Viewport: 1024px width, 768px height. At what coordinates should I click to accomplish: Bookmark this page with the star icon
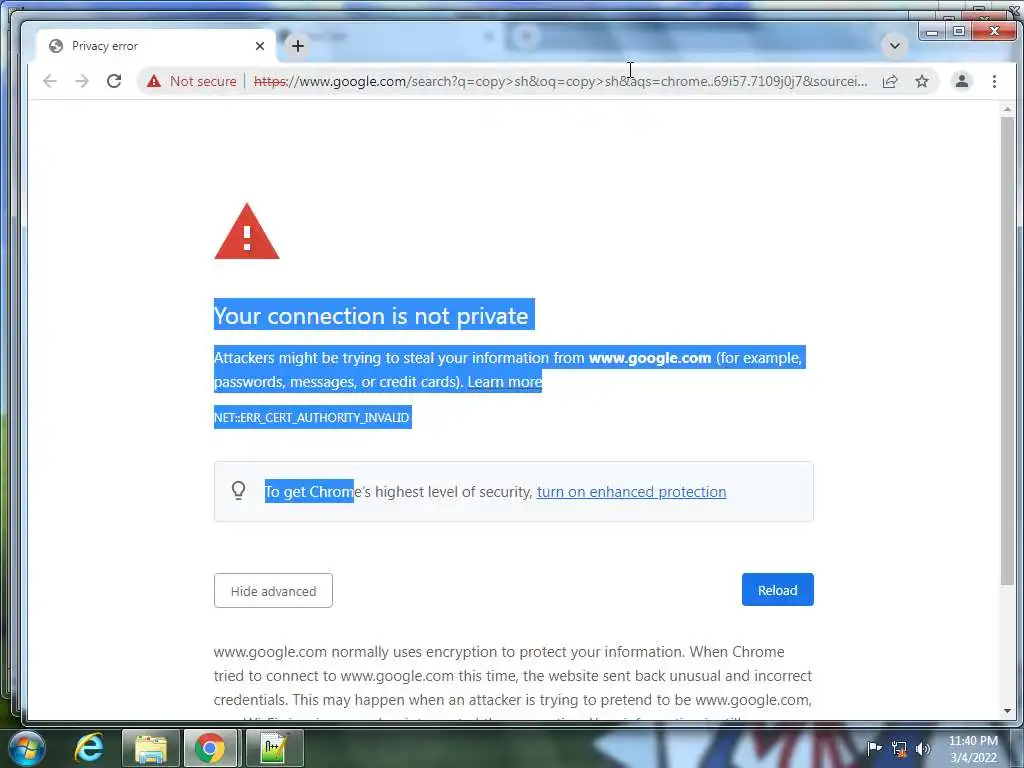point(921,81)
